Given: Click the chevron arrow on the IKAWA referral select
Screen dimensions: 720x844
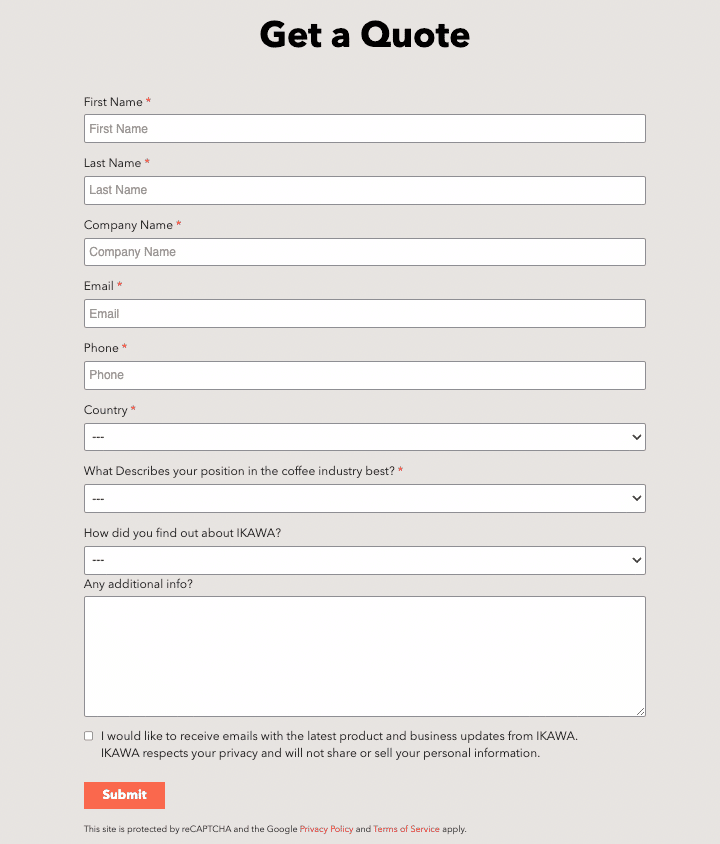Looking at the screenshot, I should (x=637, y=560).
